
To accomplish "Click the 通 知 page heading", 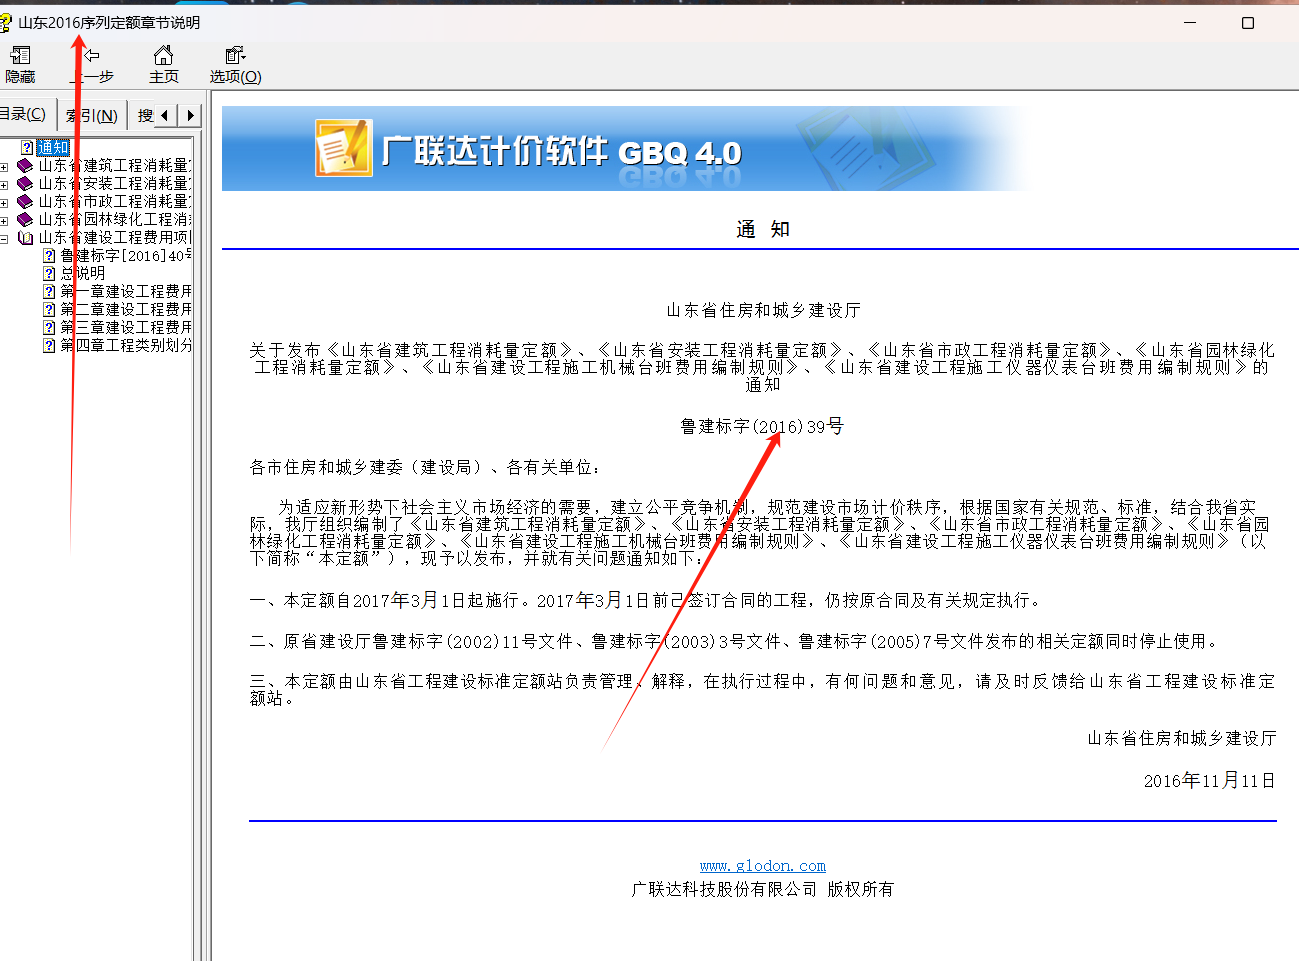I will click(763, 230).
